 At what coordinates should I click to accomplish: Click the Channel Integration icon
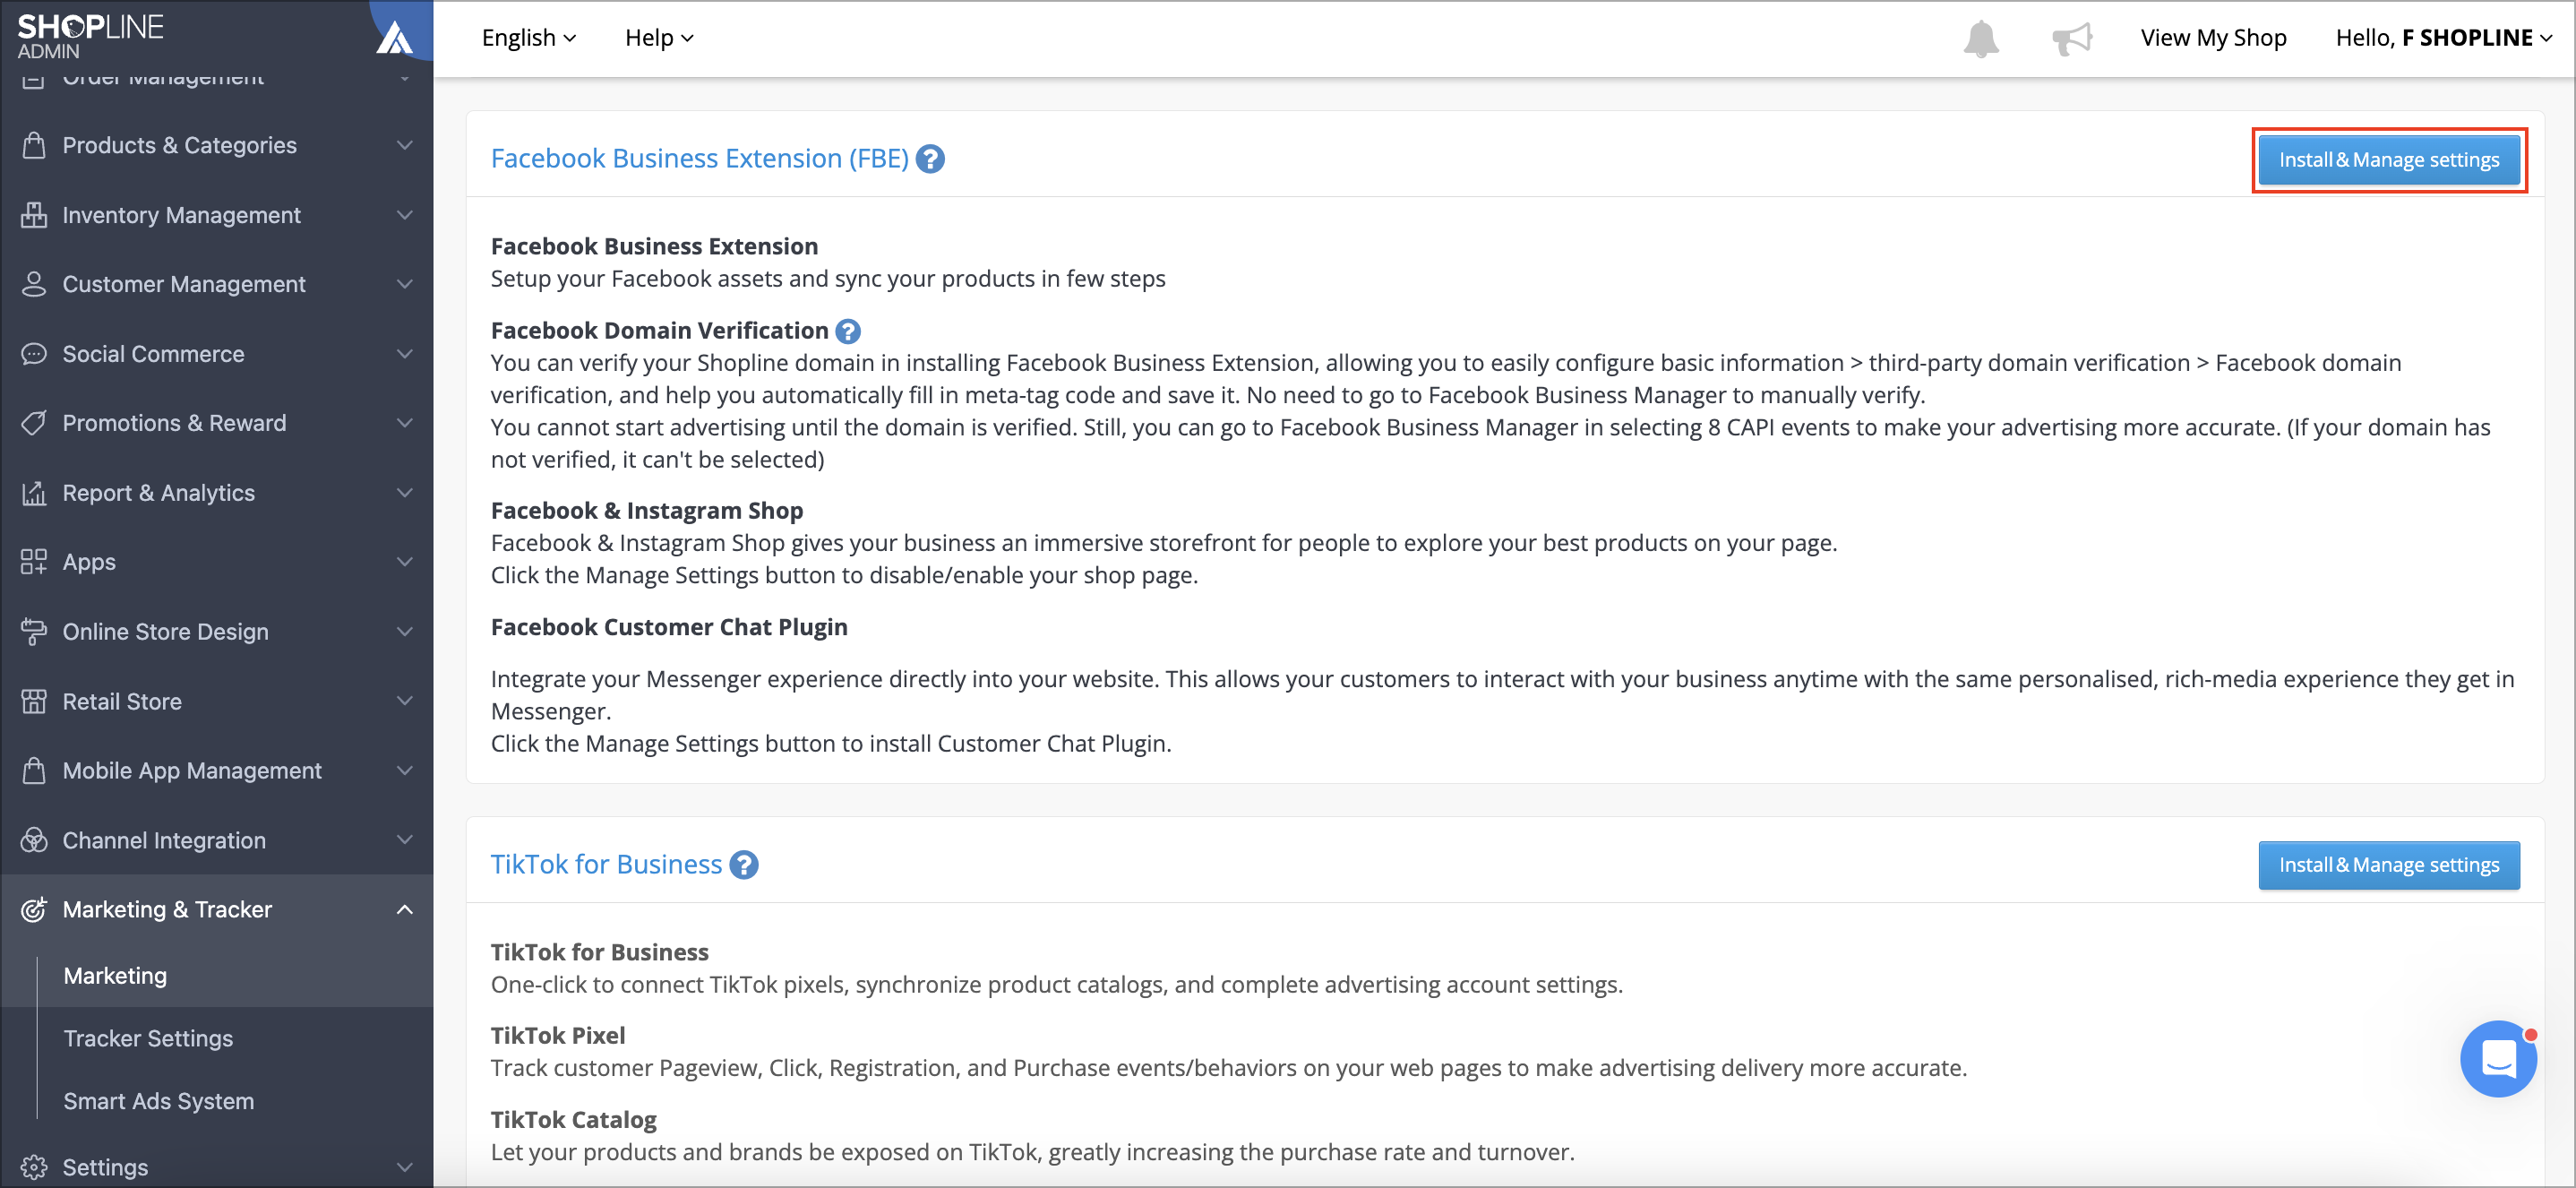pos(34,840)
